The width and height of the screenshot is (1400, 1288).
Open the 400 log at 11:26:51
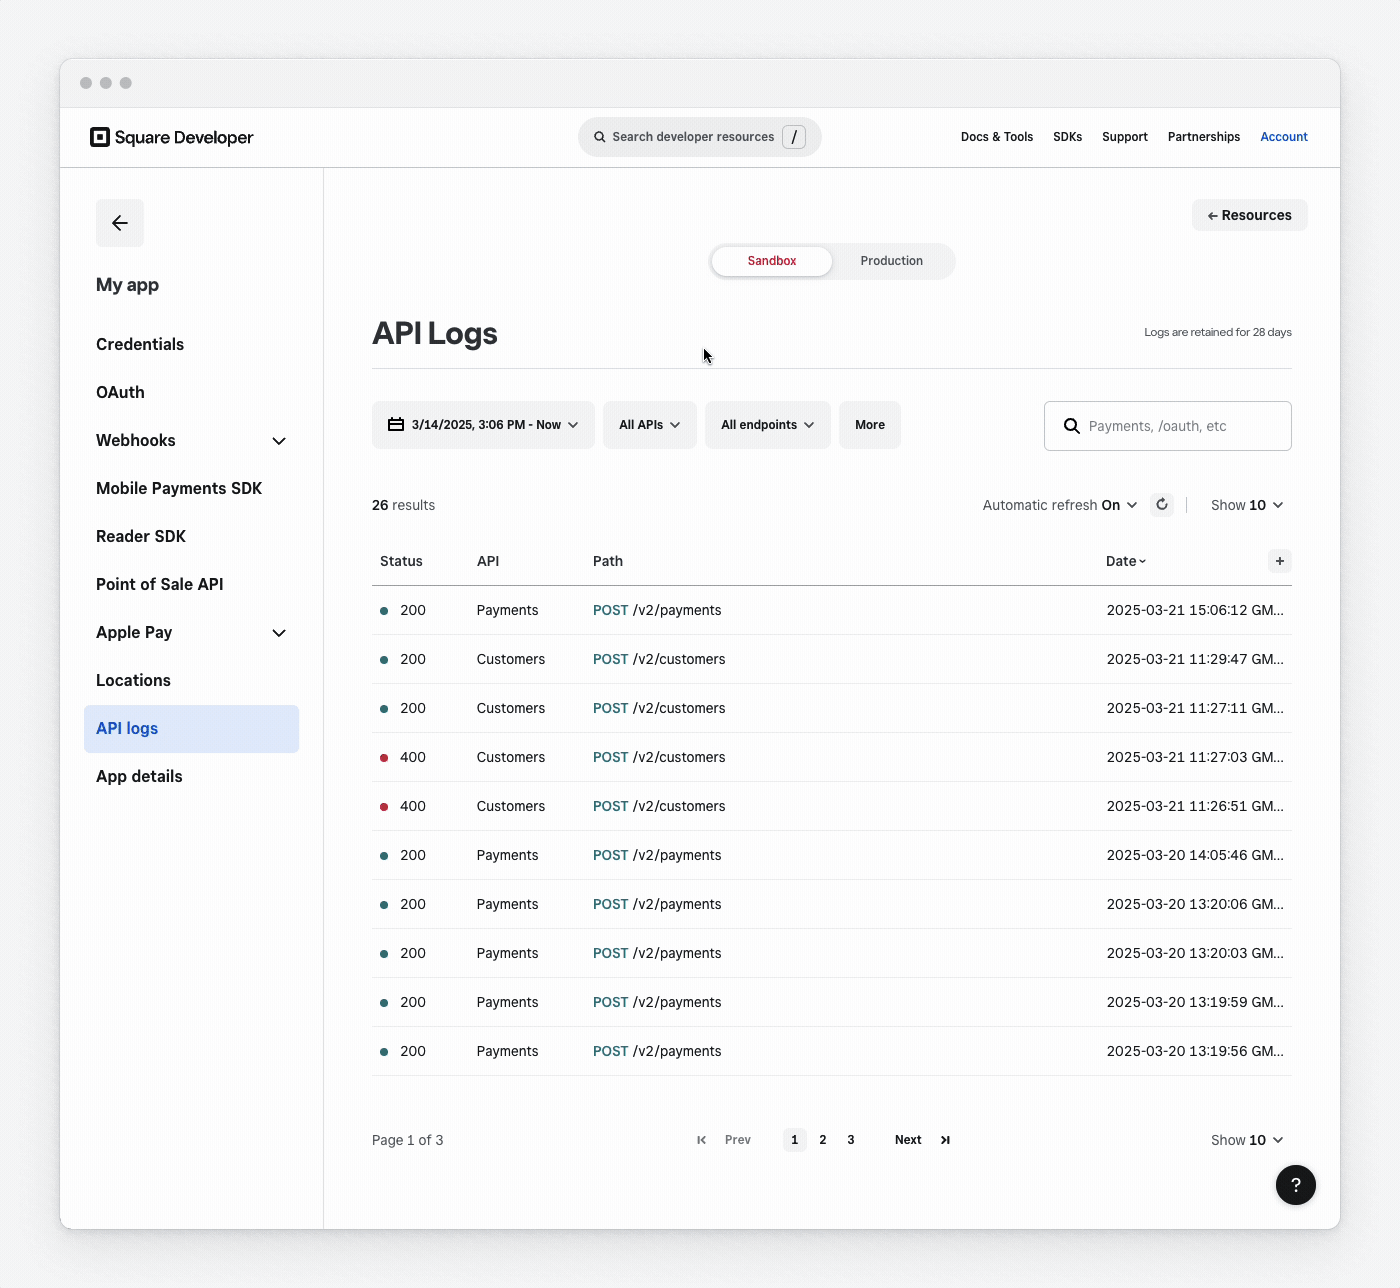pos(832,806)
